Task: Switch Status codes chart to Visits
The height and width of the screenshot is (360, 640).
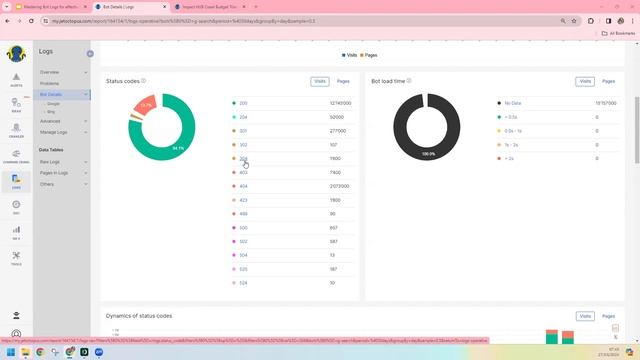Action: pos(320,81)
